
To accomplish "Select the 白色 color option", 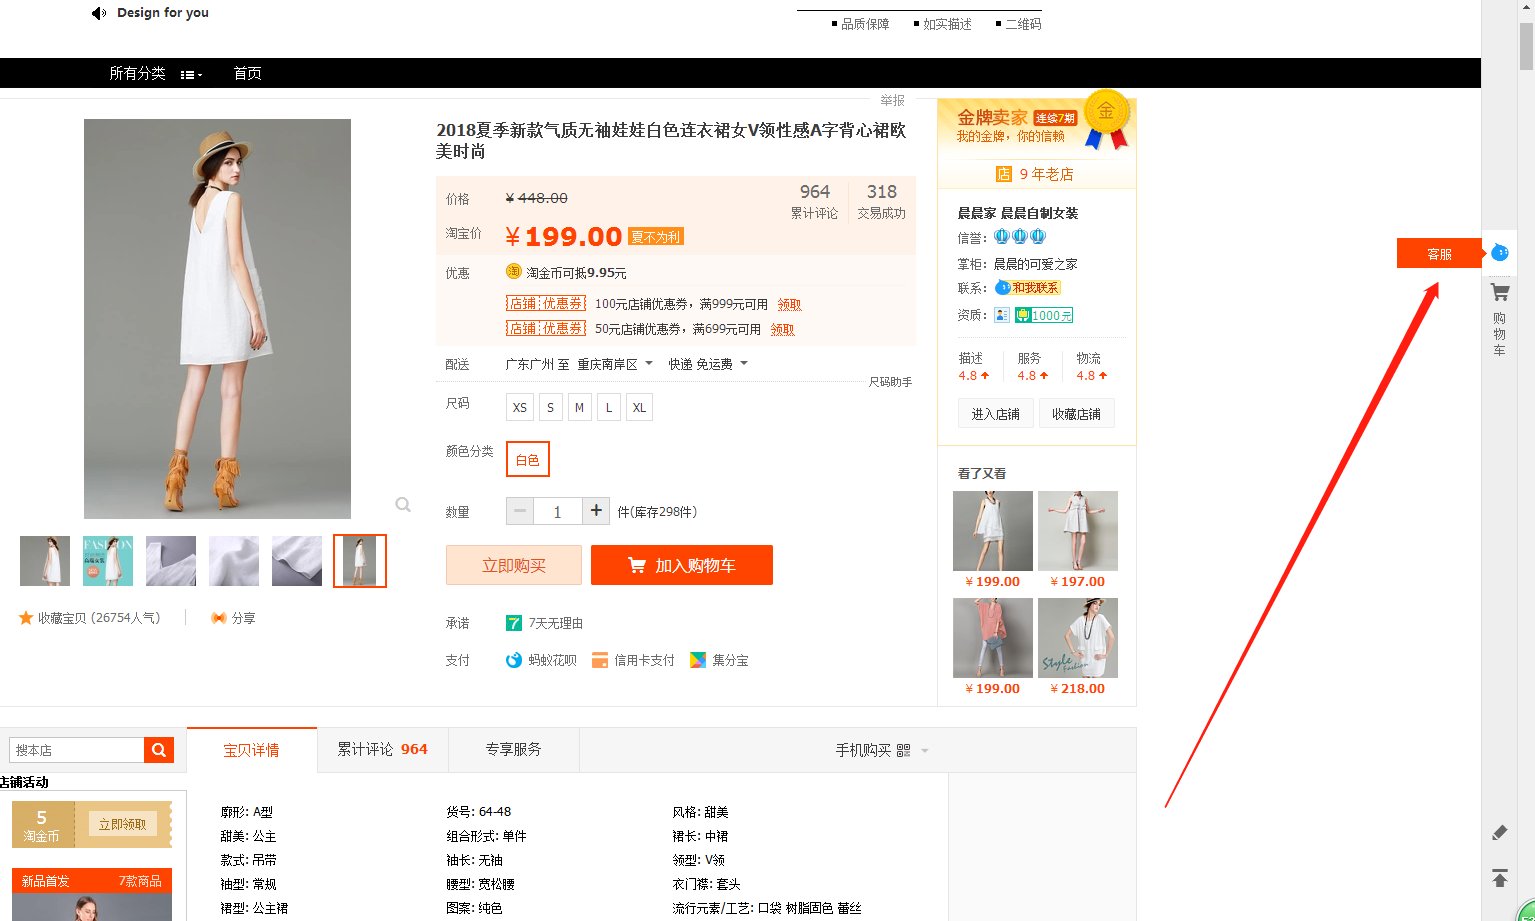I will click(x=527, y=458).
